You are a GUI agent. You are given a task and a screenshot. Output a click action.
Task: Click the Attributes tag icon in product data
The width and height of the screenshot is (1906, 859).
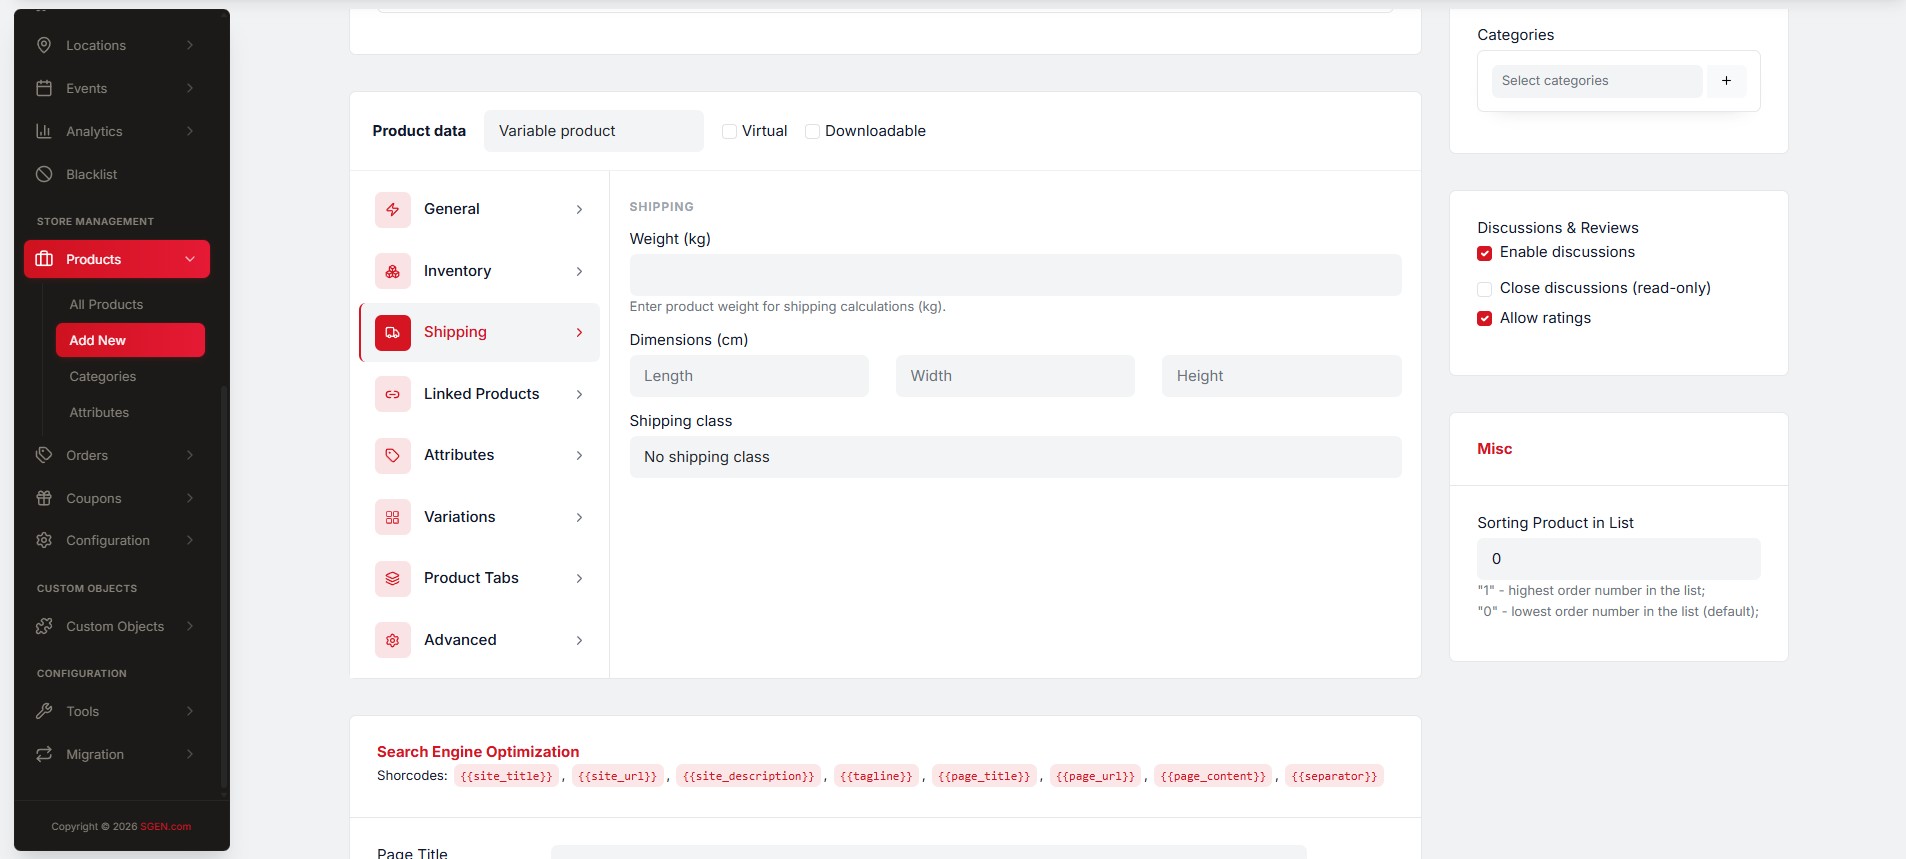coord(393,455)
